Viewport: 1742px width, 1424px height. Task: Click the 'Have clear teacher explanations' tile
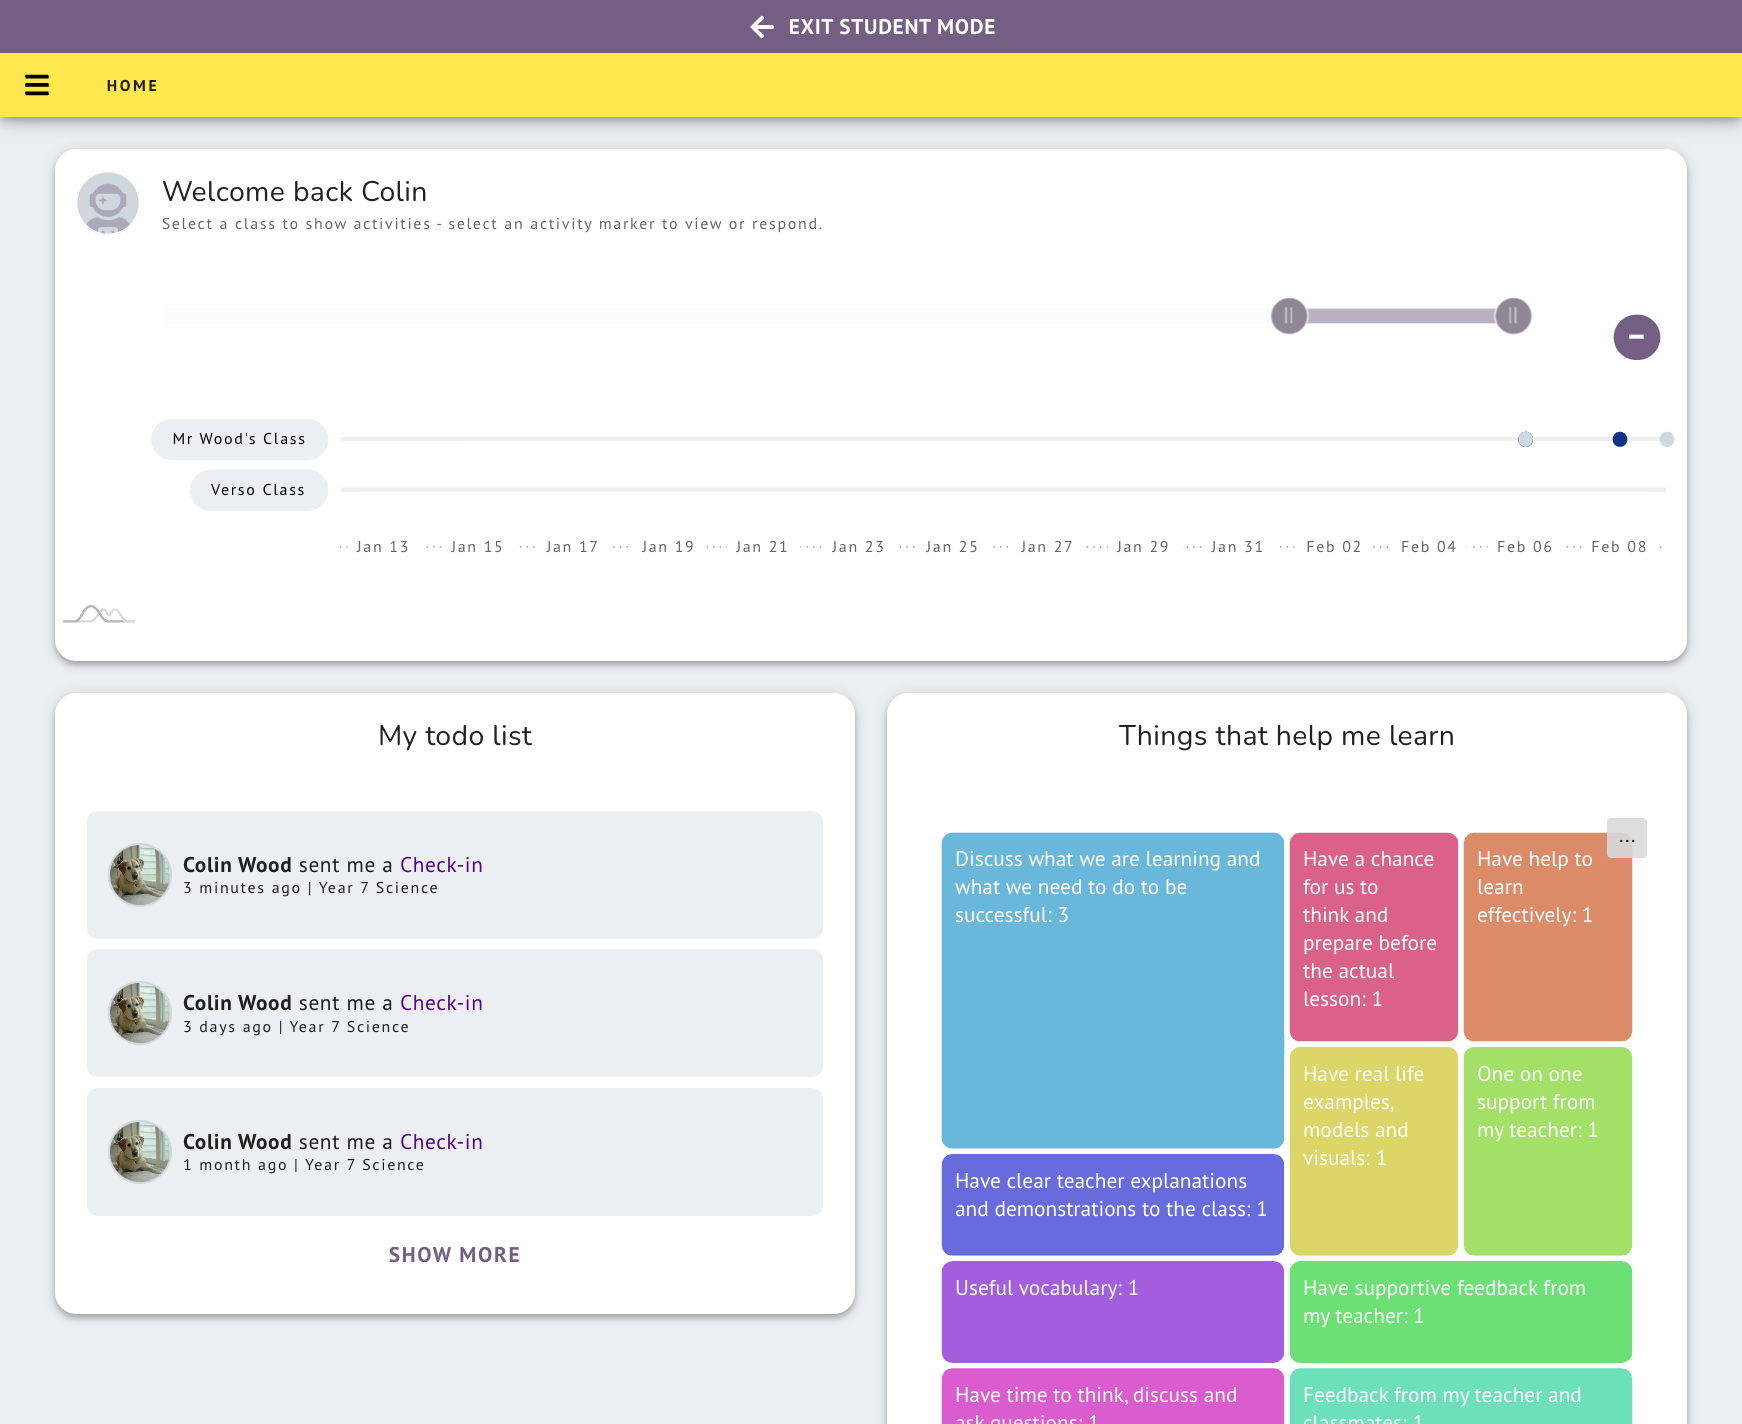tap(1112, 1205)
